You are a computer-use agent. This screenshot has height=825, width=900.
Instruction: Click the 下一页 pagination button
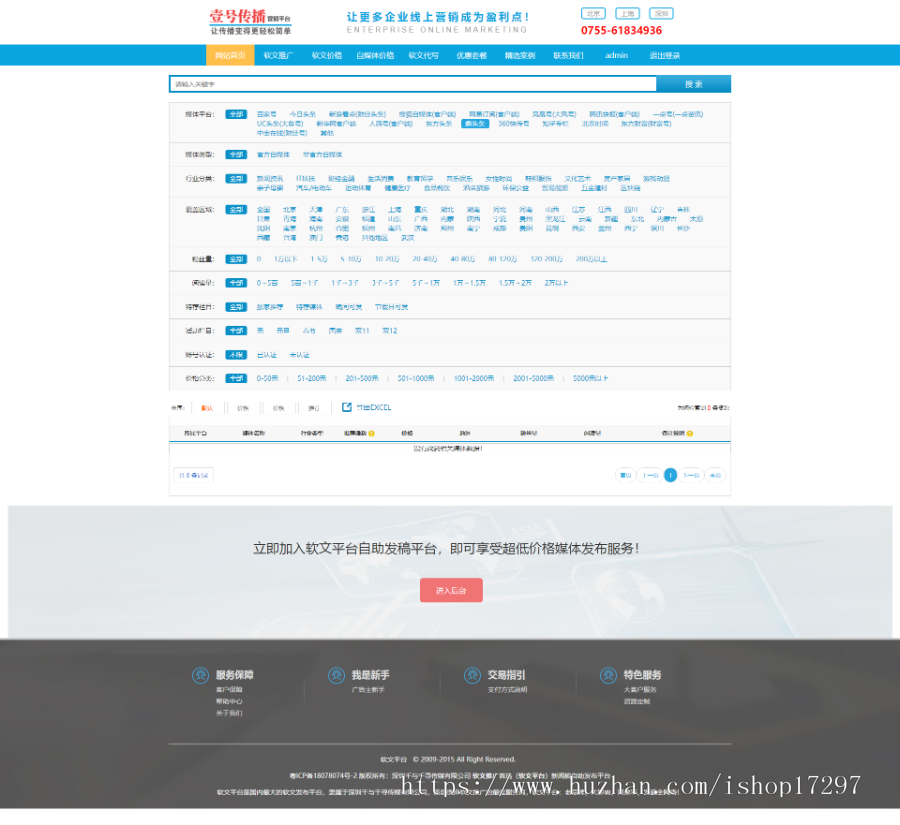691,475
